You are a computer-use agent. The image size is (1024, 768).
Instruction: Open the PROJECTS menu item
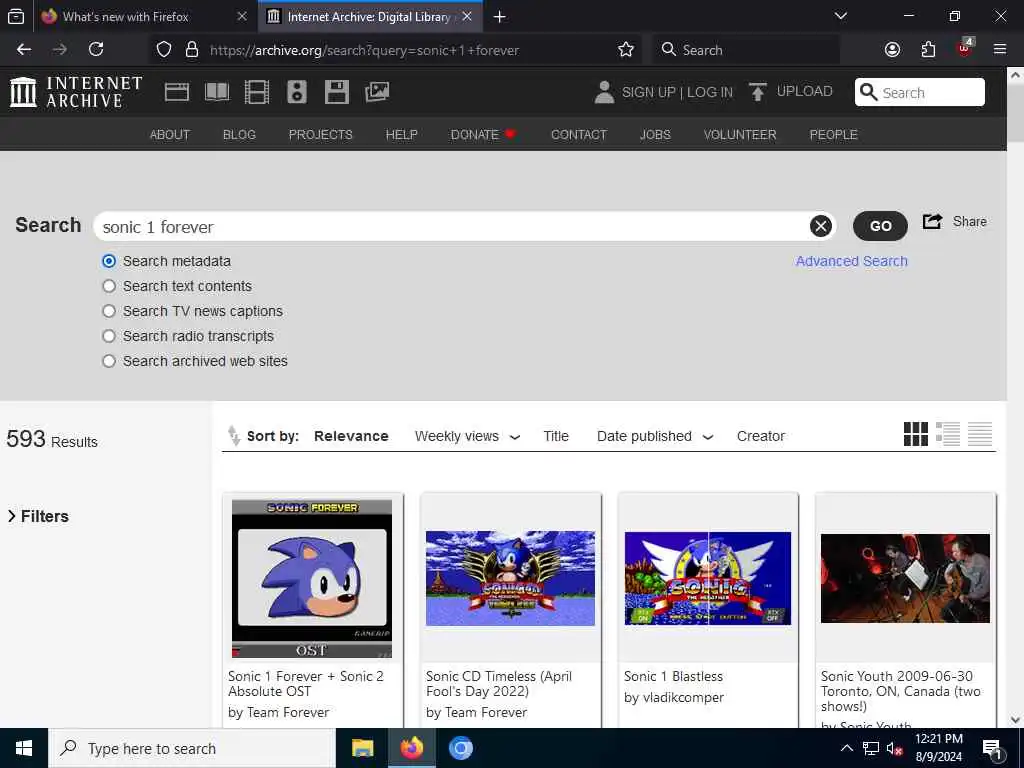point(321,135)
